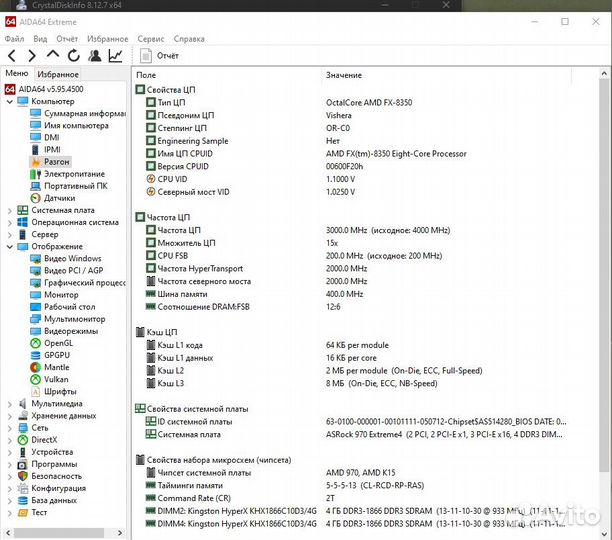Open the Сервис menu
This screenshot has width=612, height=540.
(151, 39)
